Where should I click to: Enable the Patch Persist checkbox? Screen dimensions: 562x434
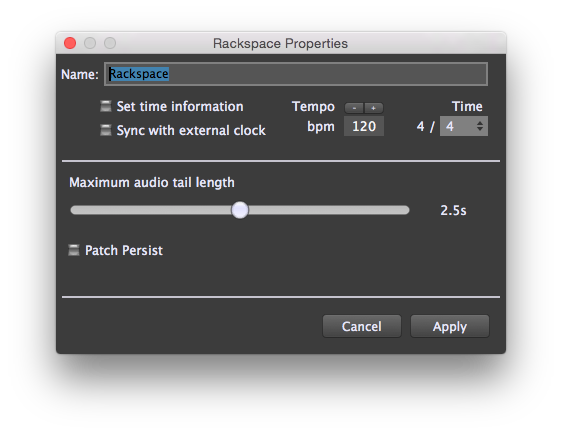click(74, 250)
